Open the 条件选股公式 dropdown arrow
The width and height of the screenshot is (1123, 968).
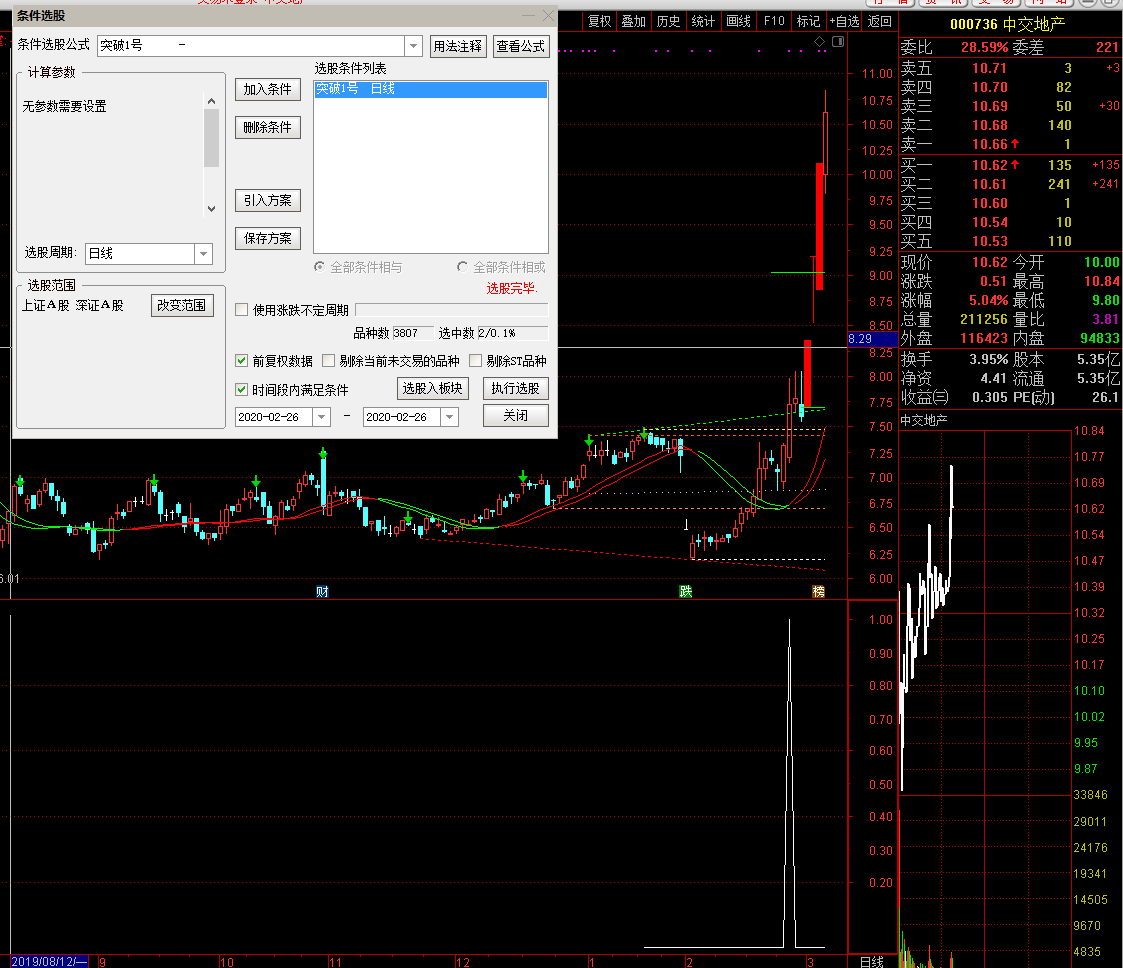click(413, 46)
